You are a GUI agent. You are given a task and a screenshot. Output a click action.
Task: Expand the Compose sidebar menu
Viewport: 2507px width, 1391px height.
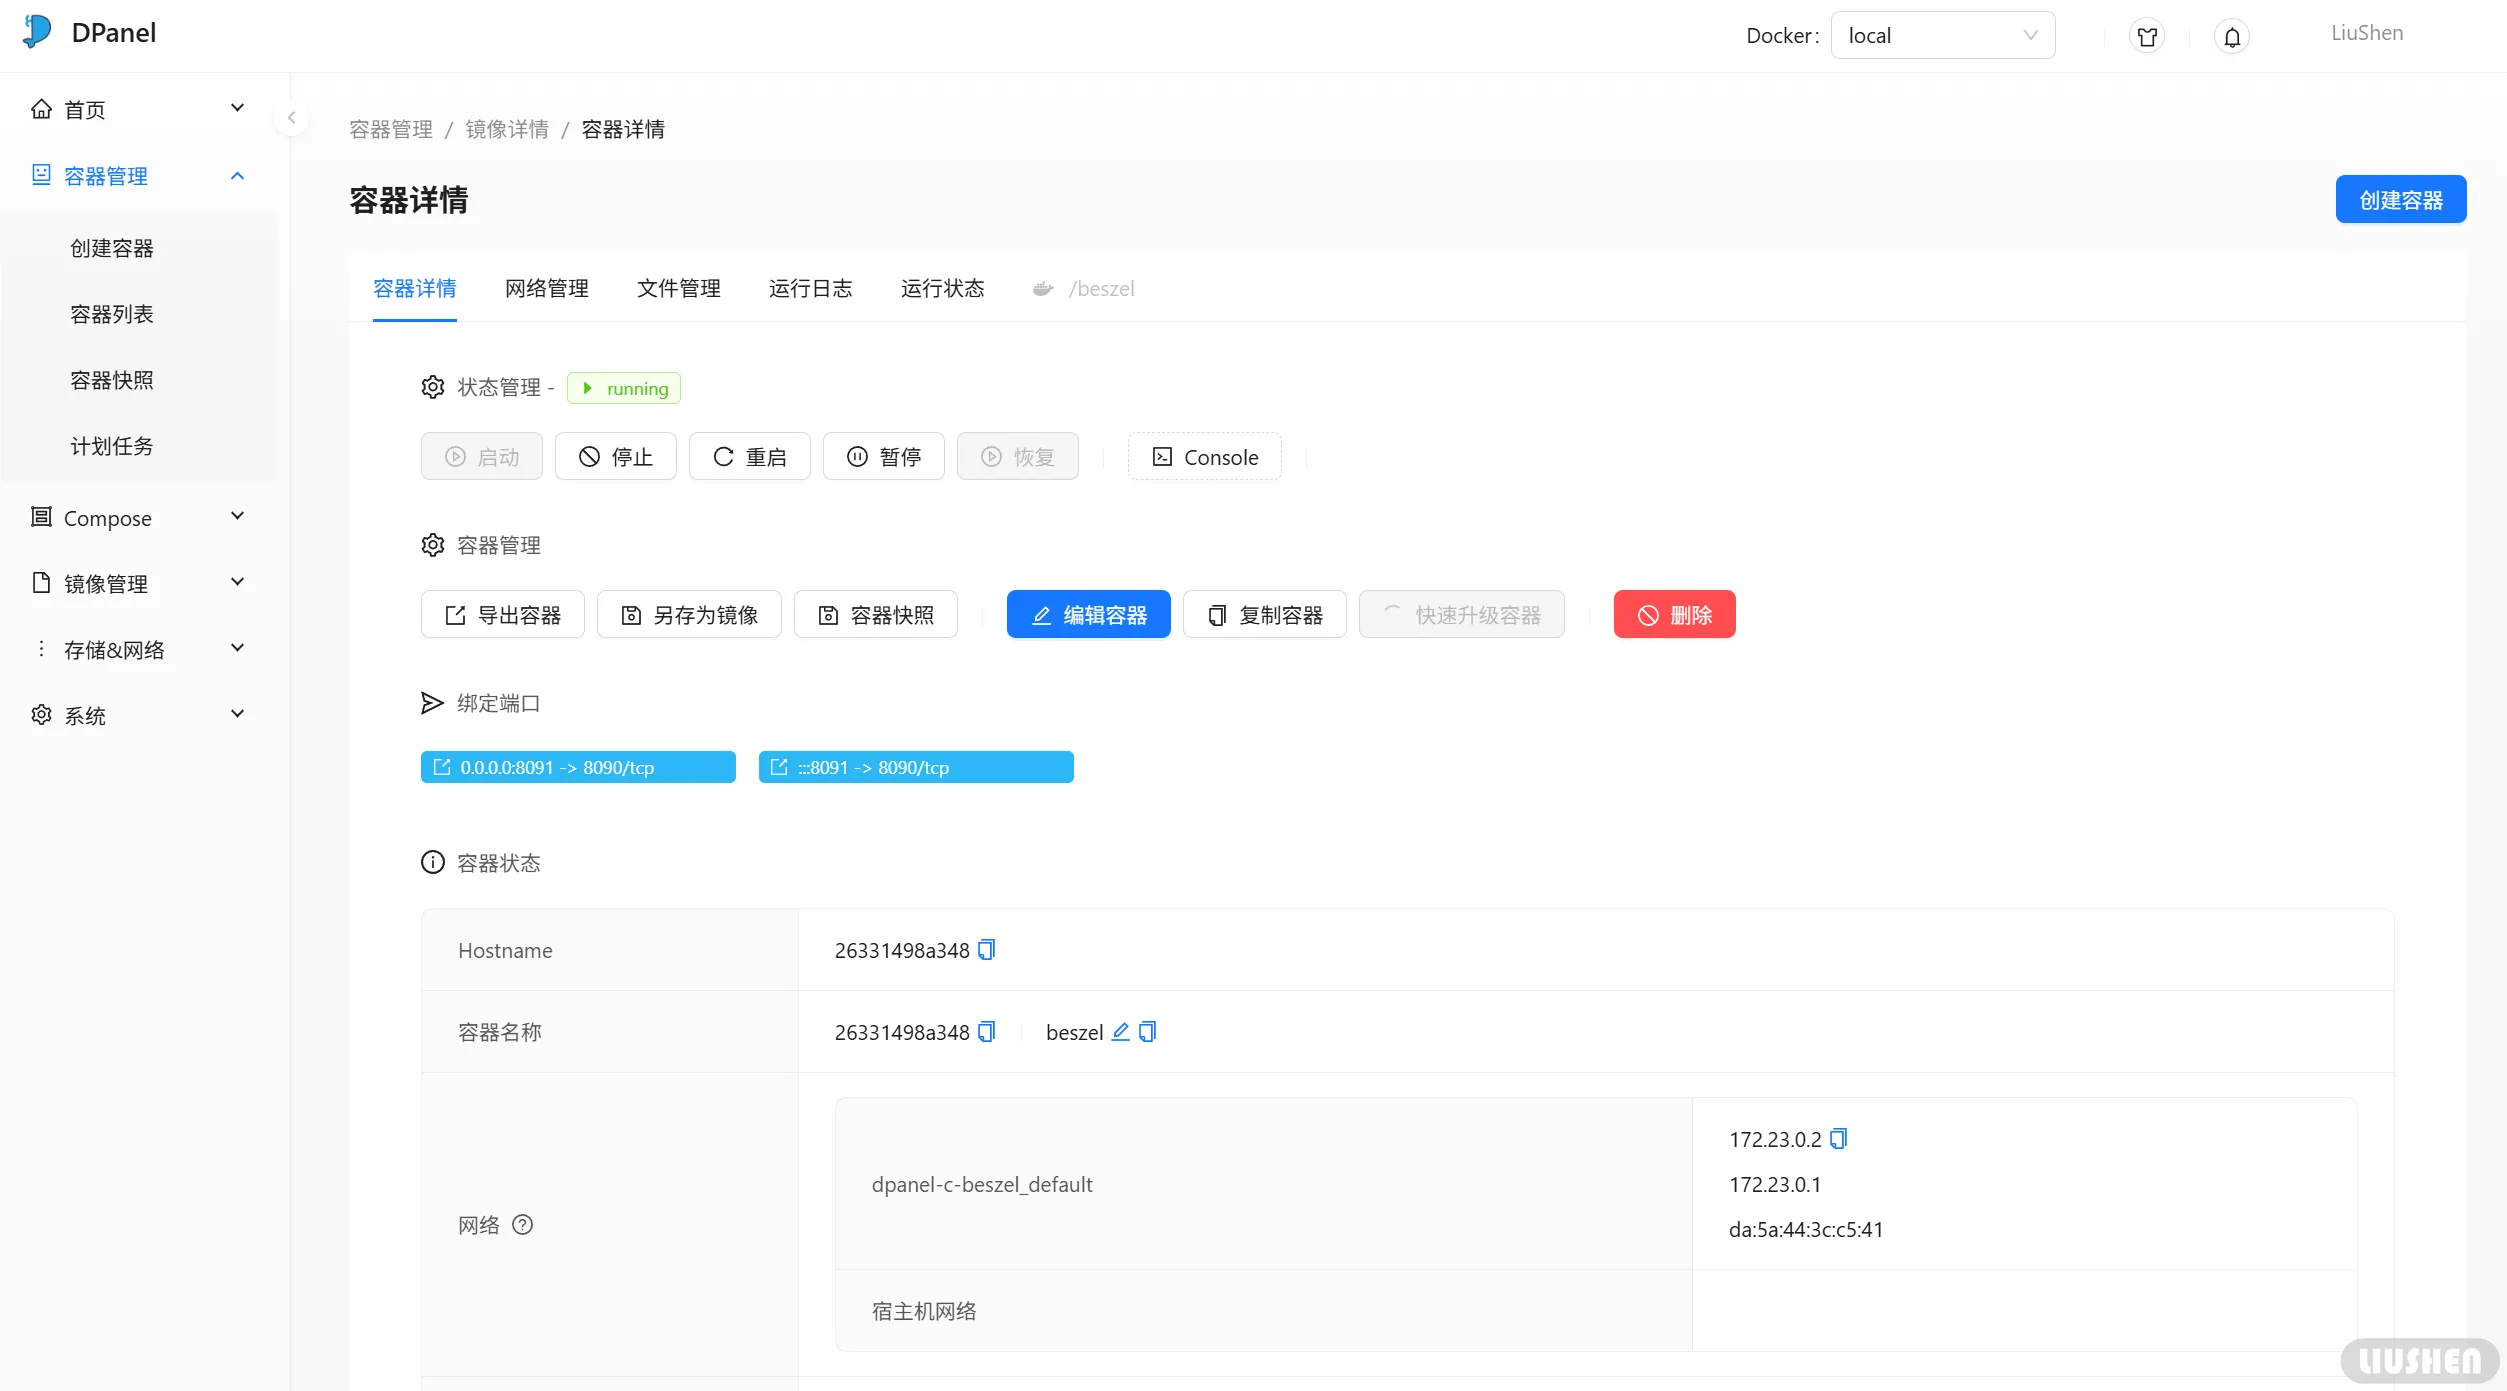point(138,518)
